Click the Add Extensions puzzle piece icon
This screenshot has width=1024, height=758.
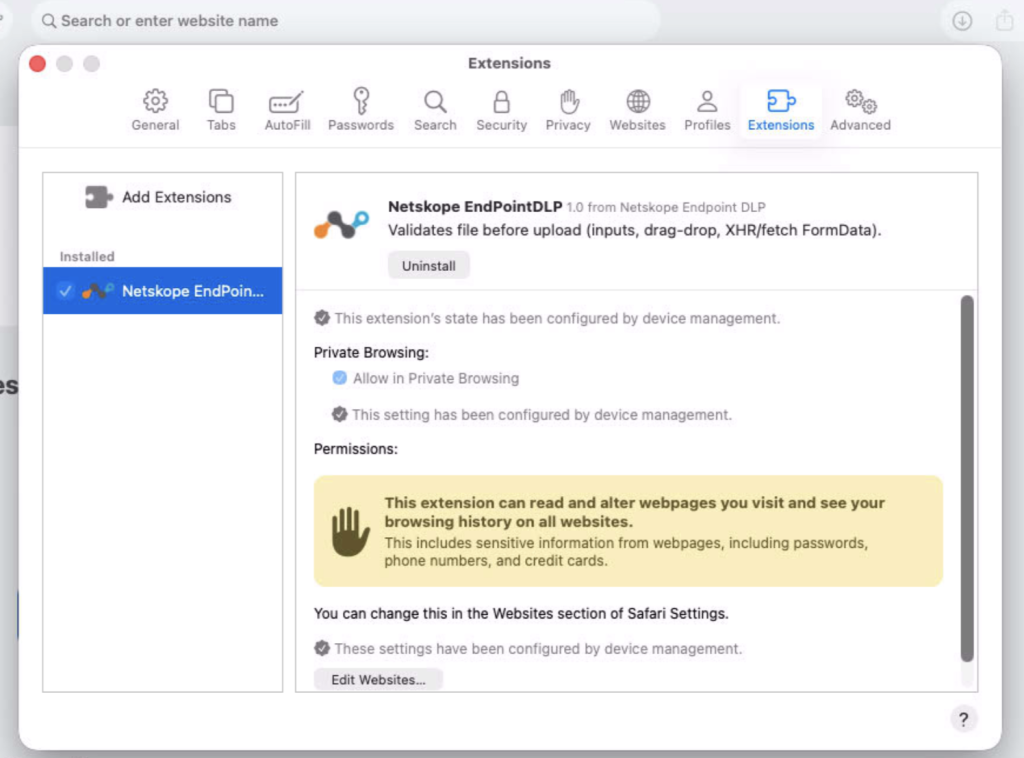pyautogui.click(x=99, y=197)
